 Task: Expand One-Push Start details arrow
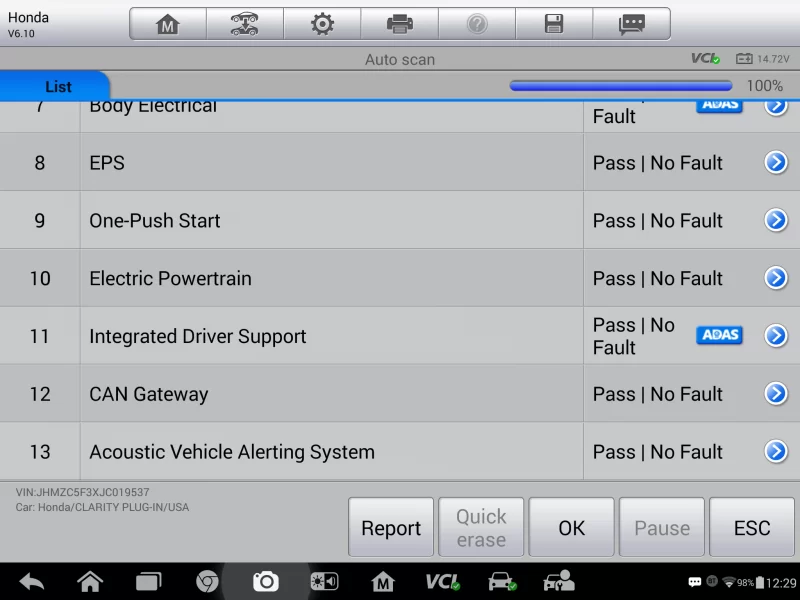click(x=776, y=221)
